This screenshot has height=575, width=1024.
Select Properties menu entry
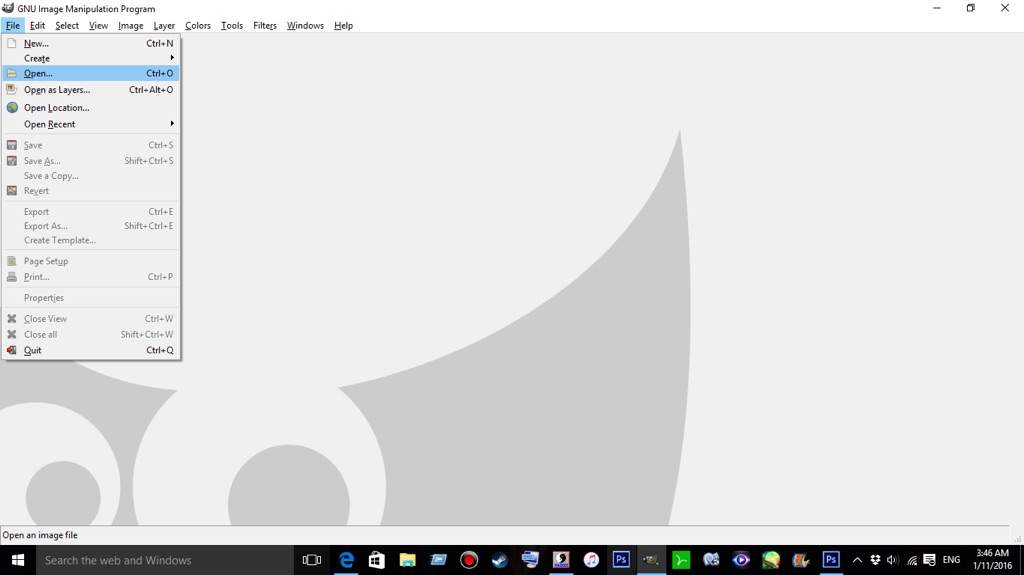click(x=91, y=298)
